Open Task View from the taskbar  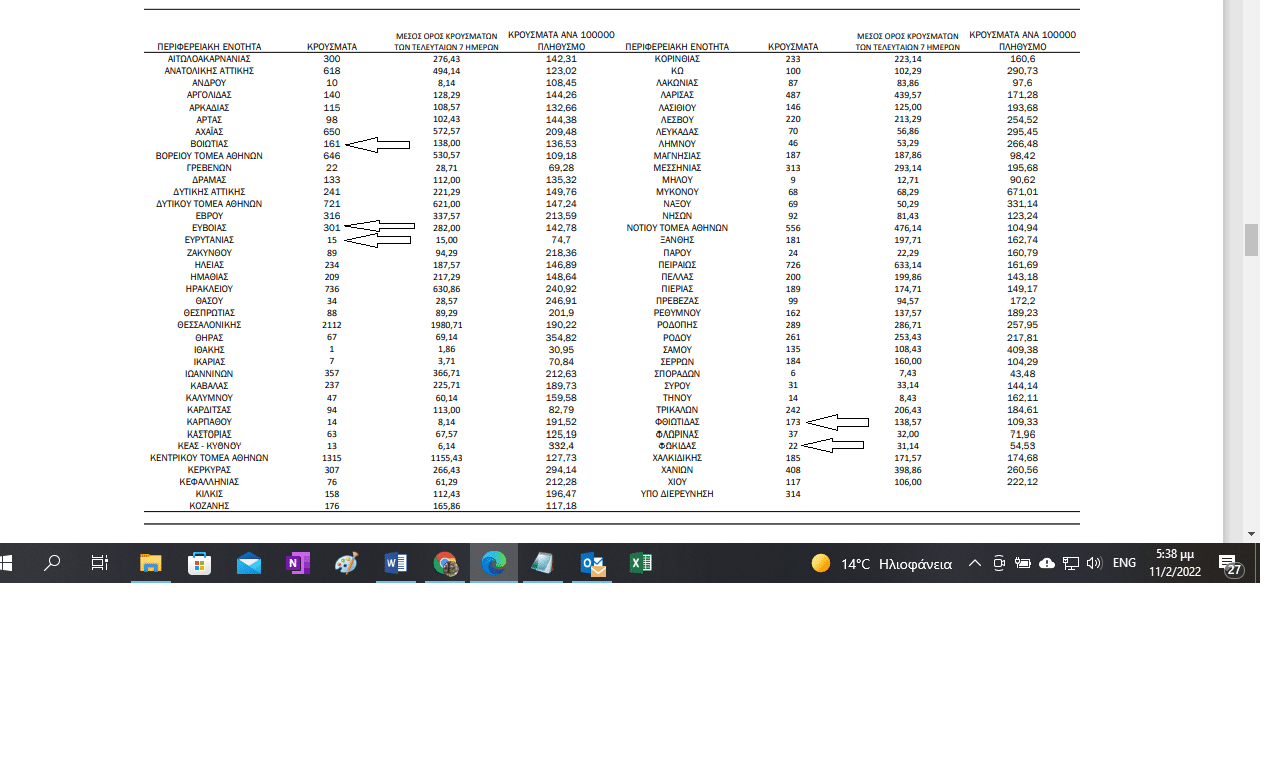100,564
